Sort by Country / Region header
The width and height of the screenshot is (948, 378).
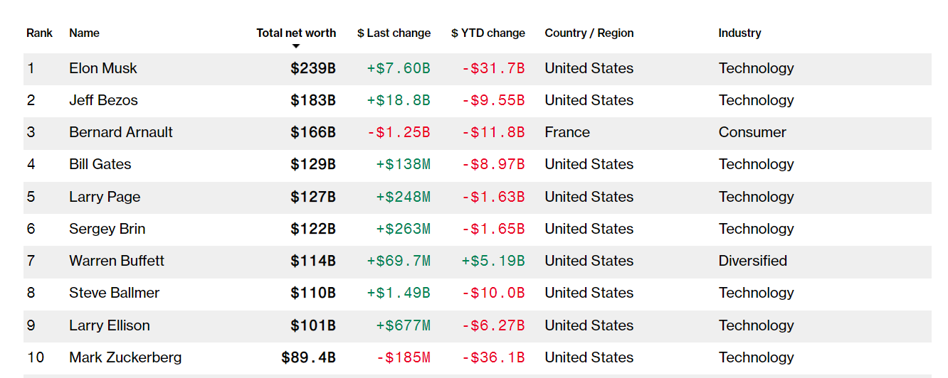pyautogui.click(x=589, y=33)
